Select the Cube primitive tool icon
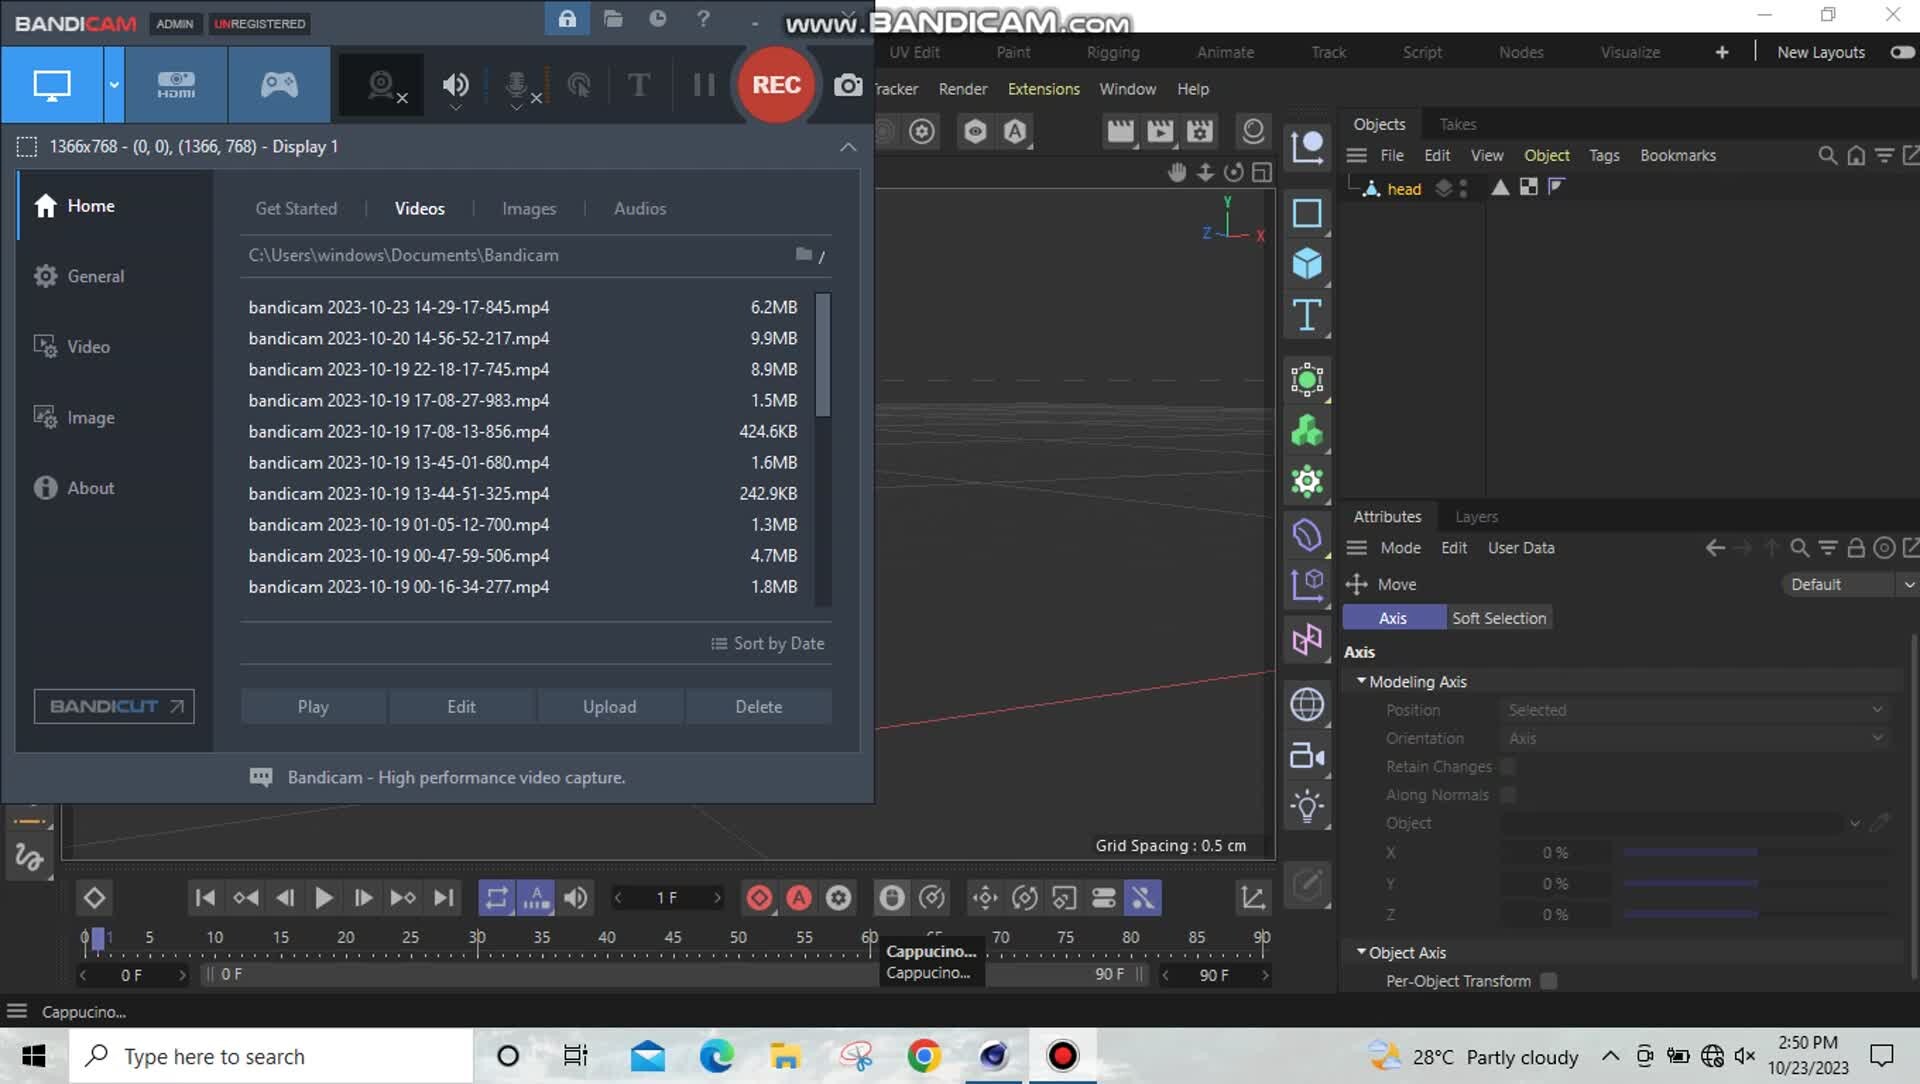The width and height of the screenshot is (1920, 1084). coord(1307,264)
